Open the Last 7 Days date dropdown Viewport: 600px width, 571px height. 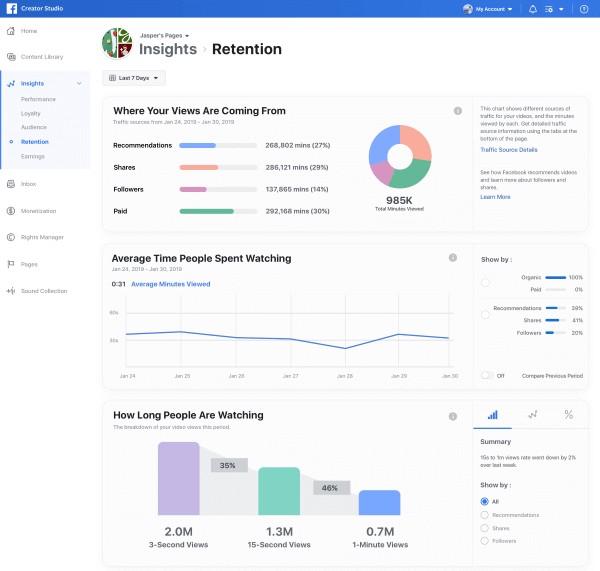pyautogui.click(x=134, y=78)
